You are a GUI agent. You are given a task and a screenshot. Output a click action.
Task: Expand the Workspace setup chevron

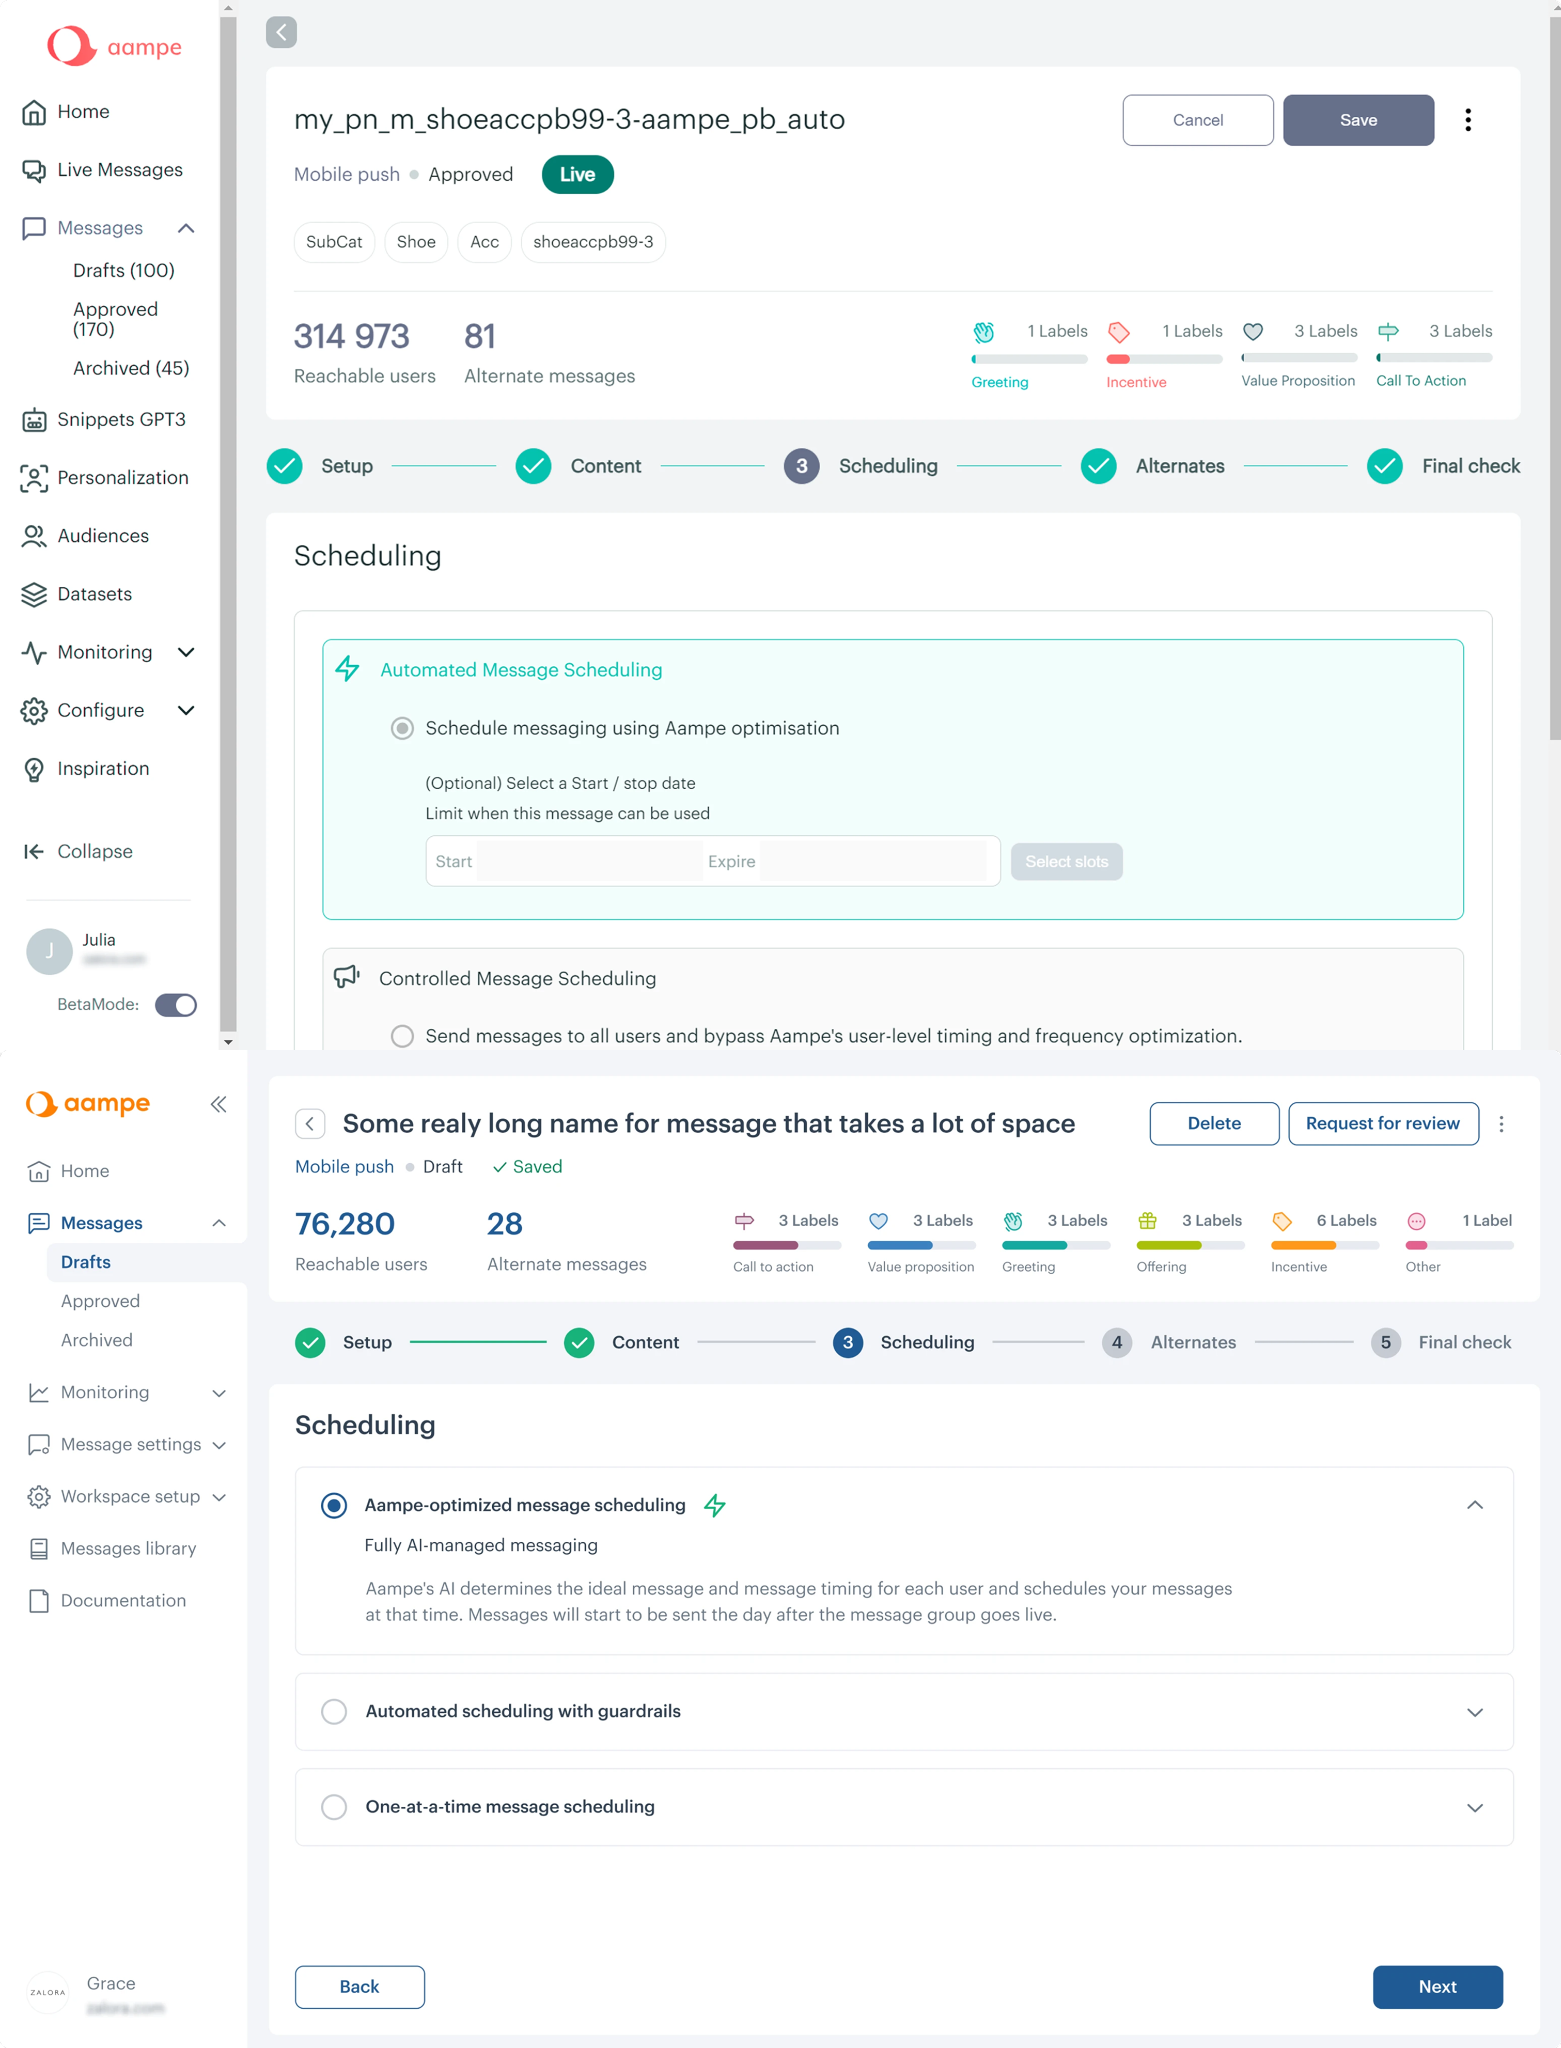coord(219,1497)
